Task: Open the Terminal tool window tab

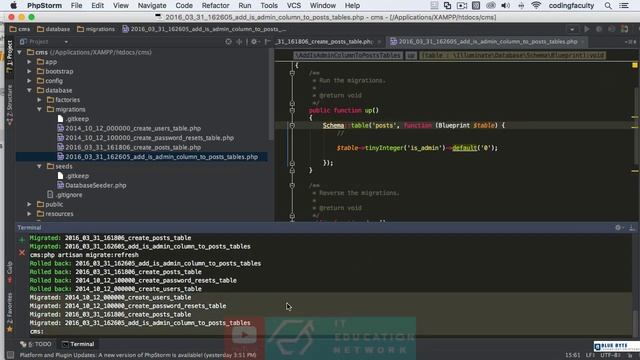Action: [78, 344]
